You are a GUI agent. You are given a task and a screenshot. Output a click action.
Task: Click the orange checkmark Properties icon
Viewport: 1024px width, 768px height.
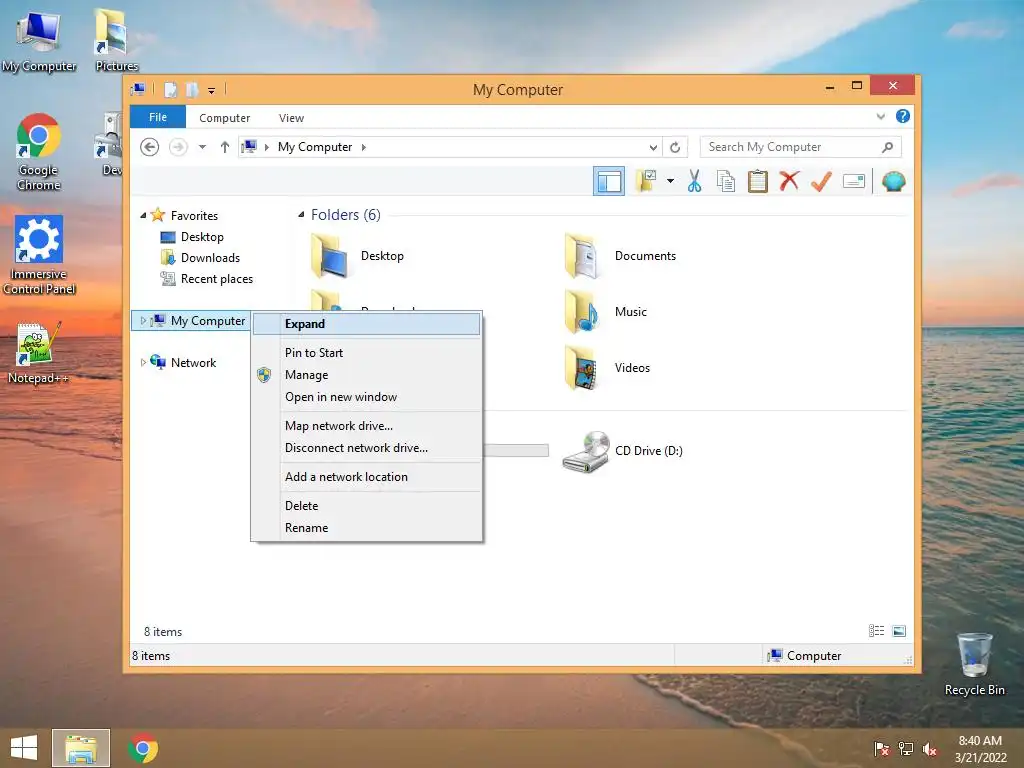pos(821,182)
